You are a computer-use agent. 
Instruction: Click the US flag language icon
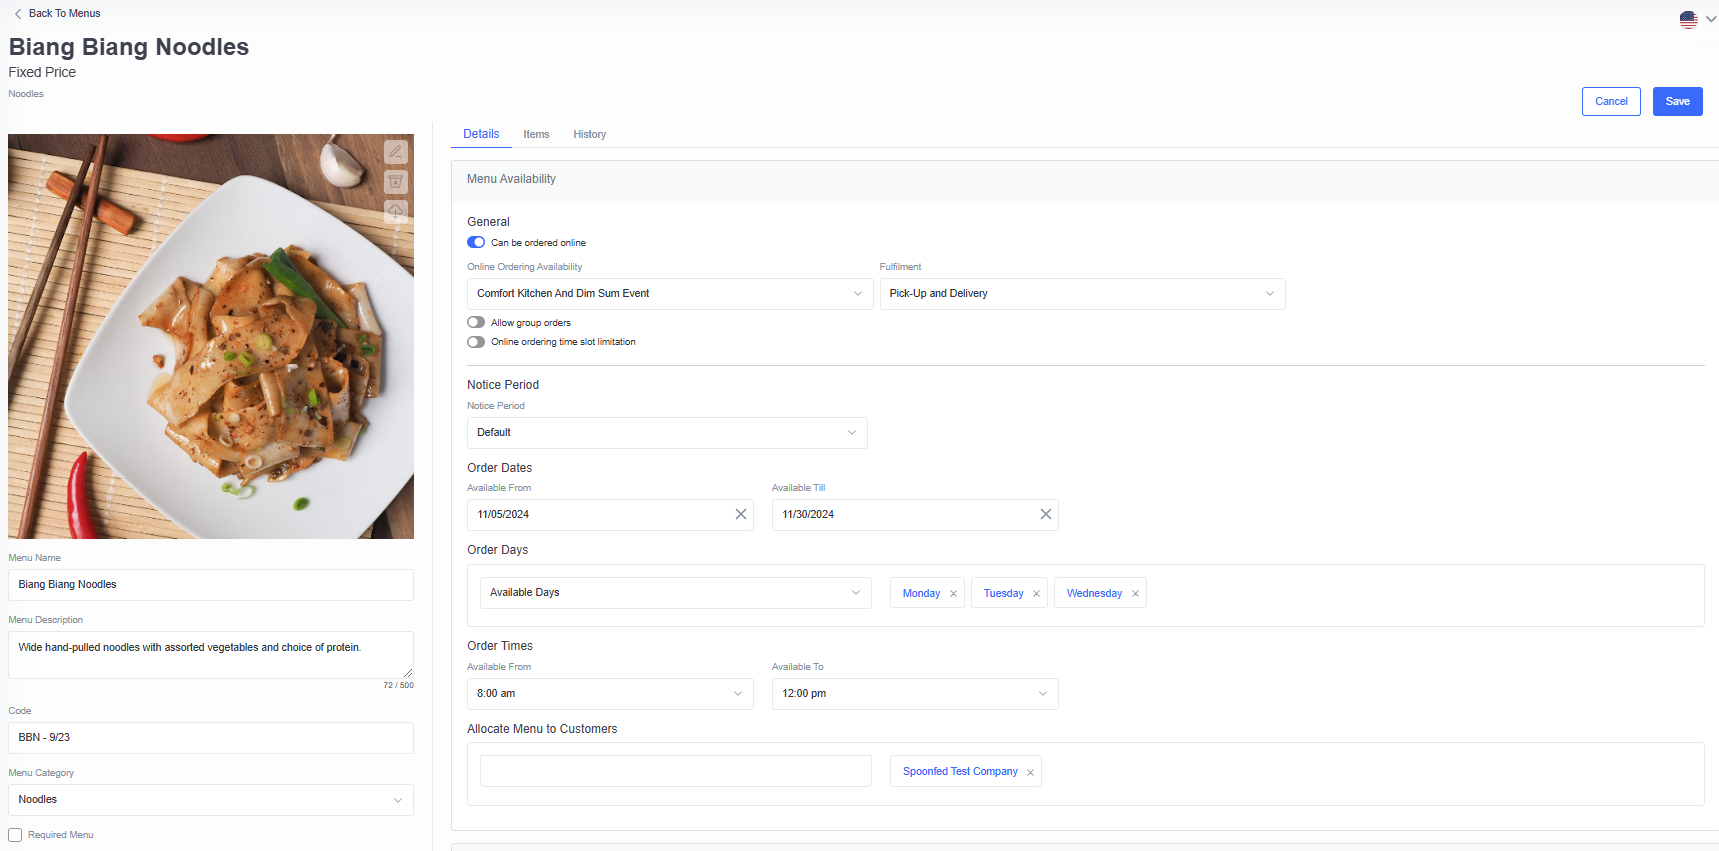click(x=1689, y=19)
